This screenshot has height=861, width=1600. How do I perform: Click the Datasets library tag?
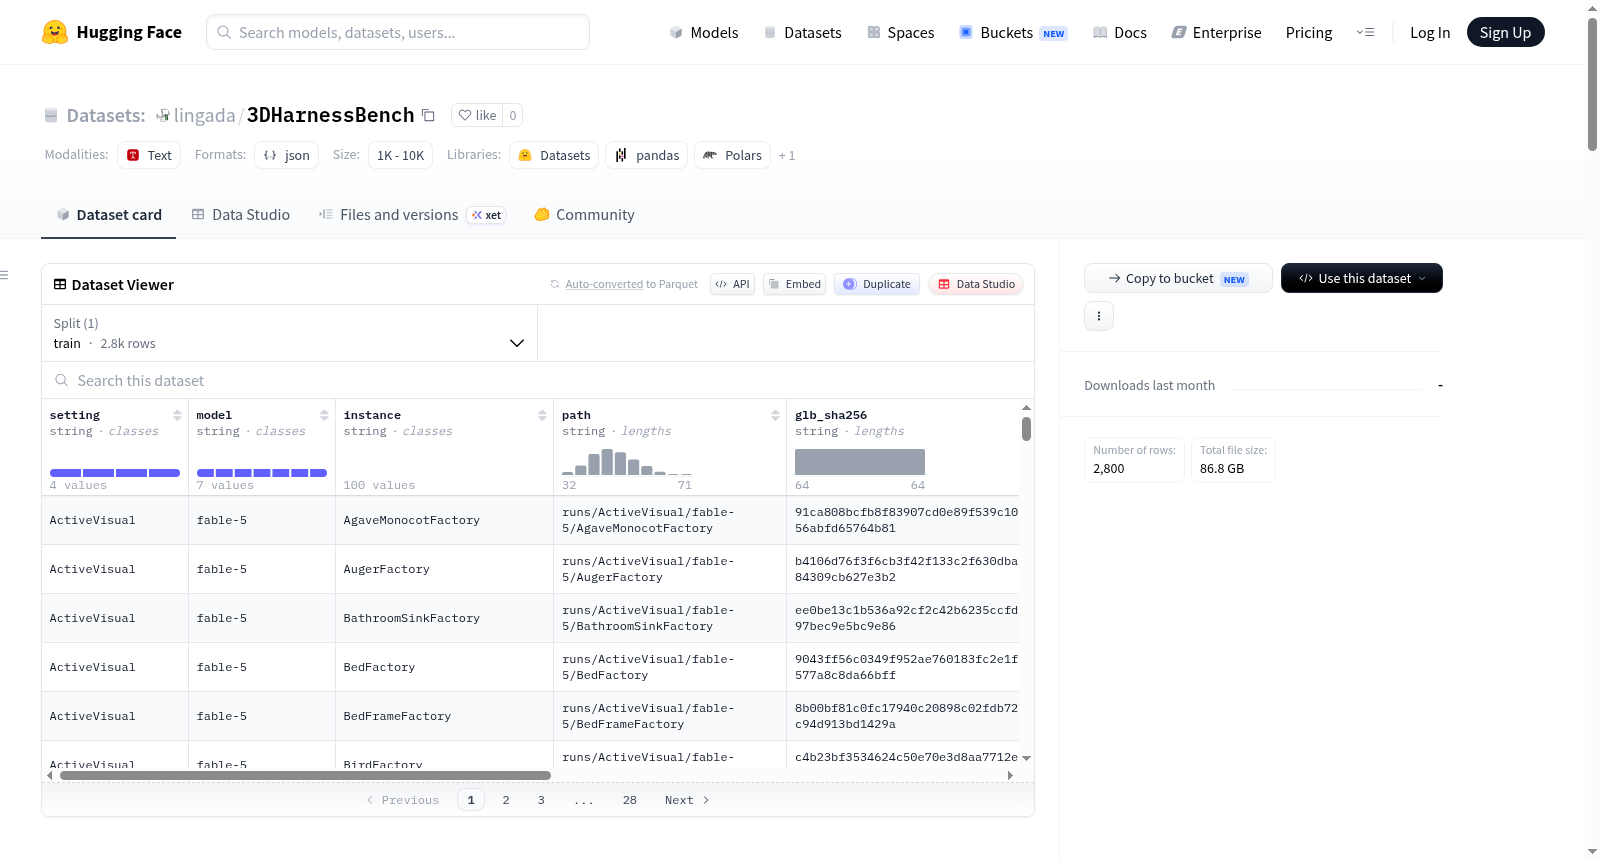coord(555,155)
